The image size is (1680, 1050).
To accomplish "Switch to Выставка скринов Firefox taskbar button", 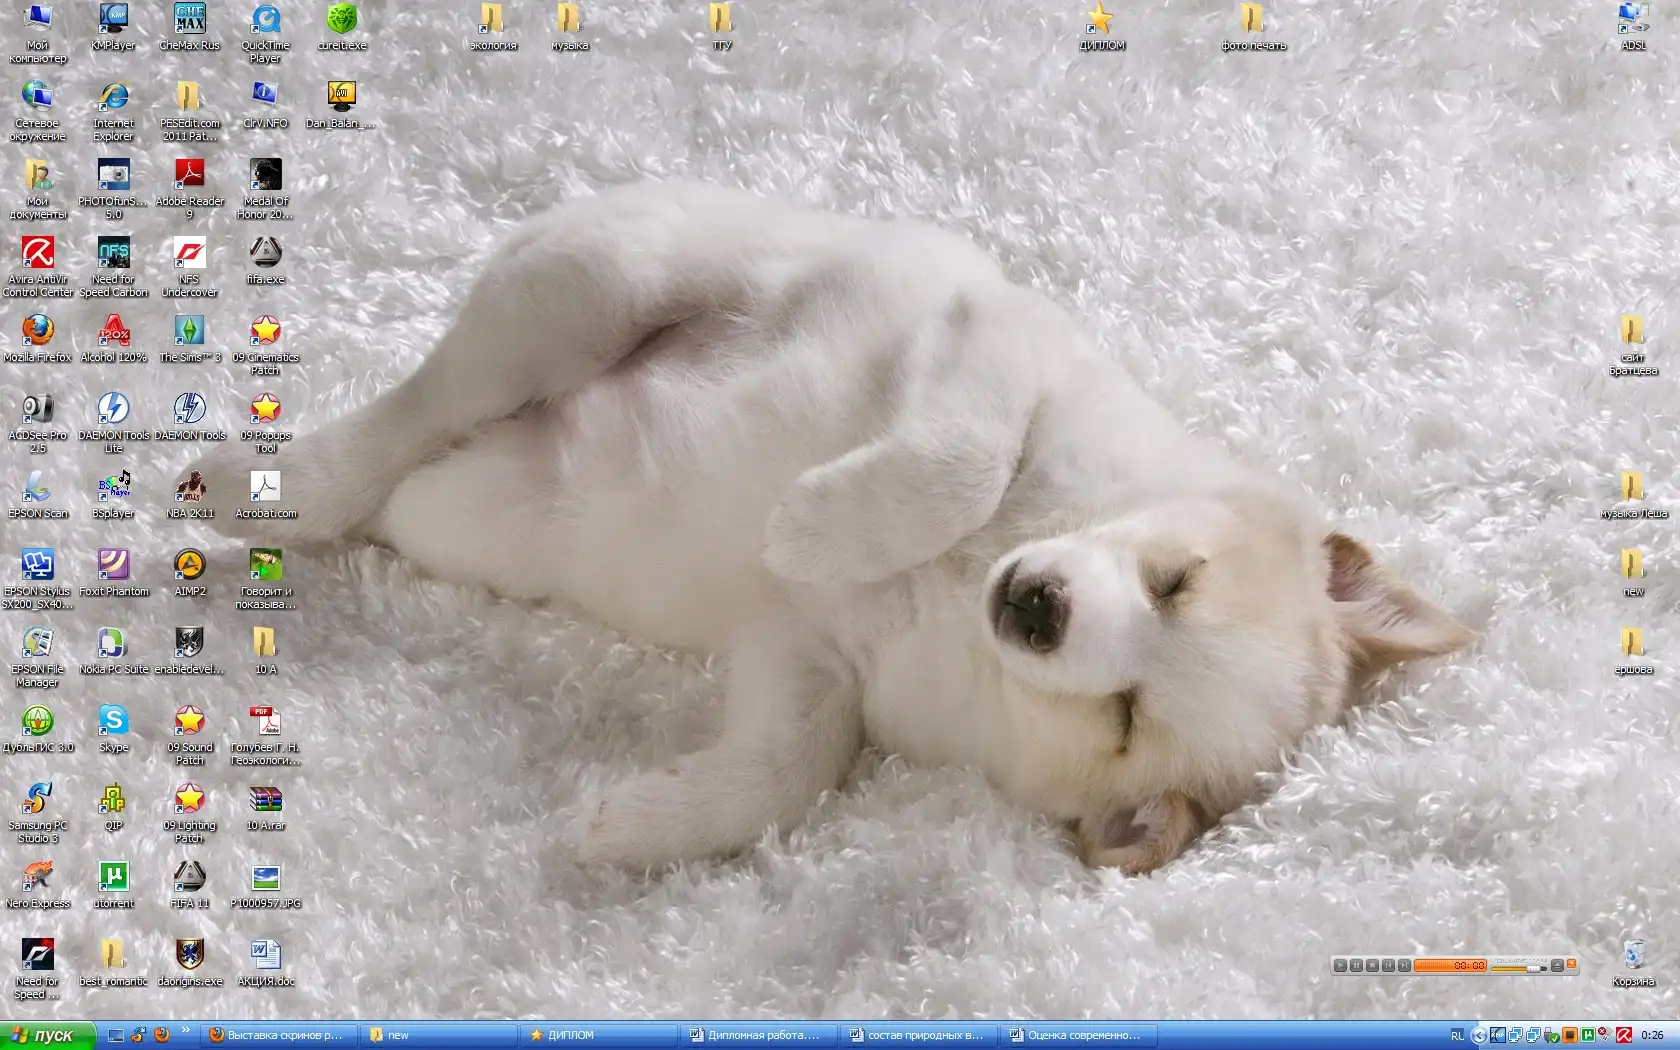I will pos(277,1035).
